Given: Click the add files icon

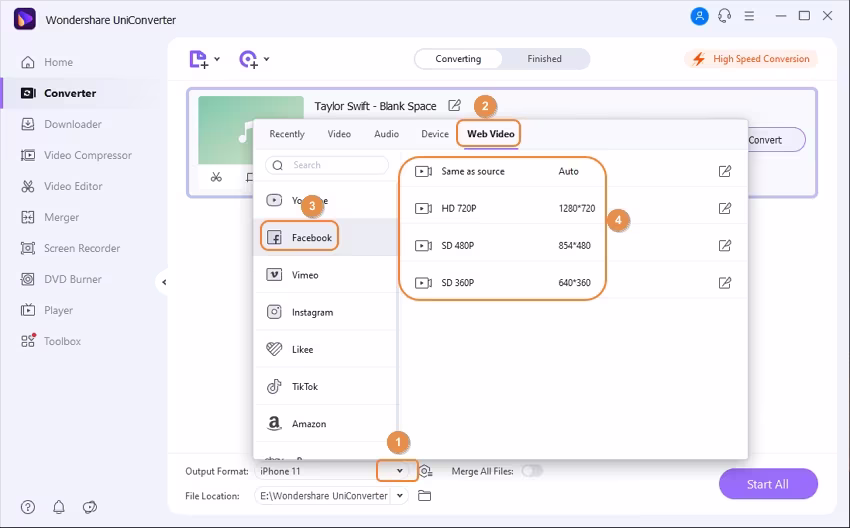Looking at the screenshot, I should [198, 59].
